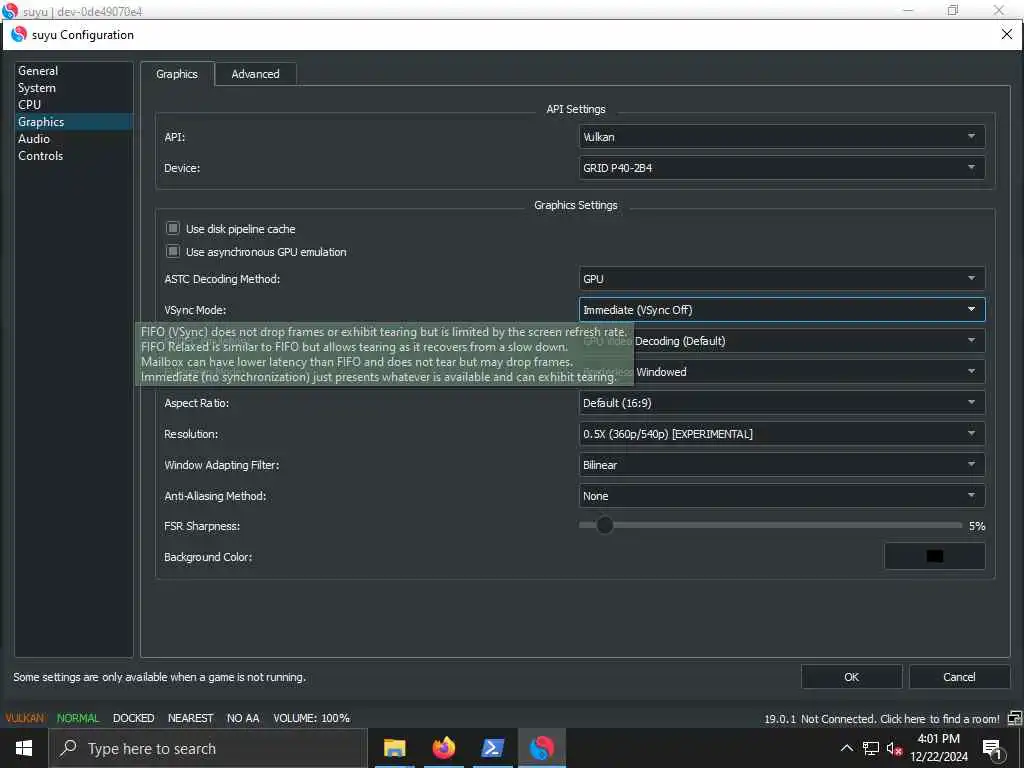Open the Windows Start menu
Screen dimensions: 1024x768
point(24,748)
